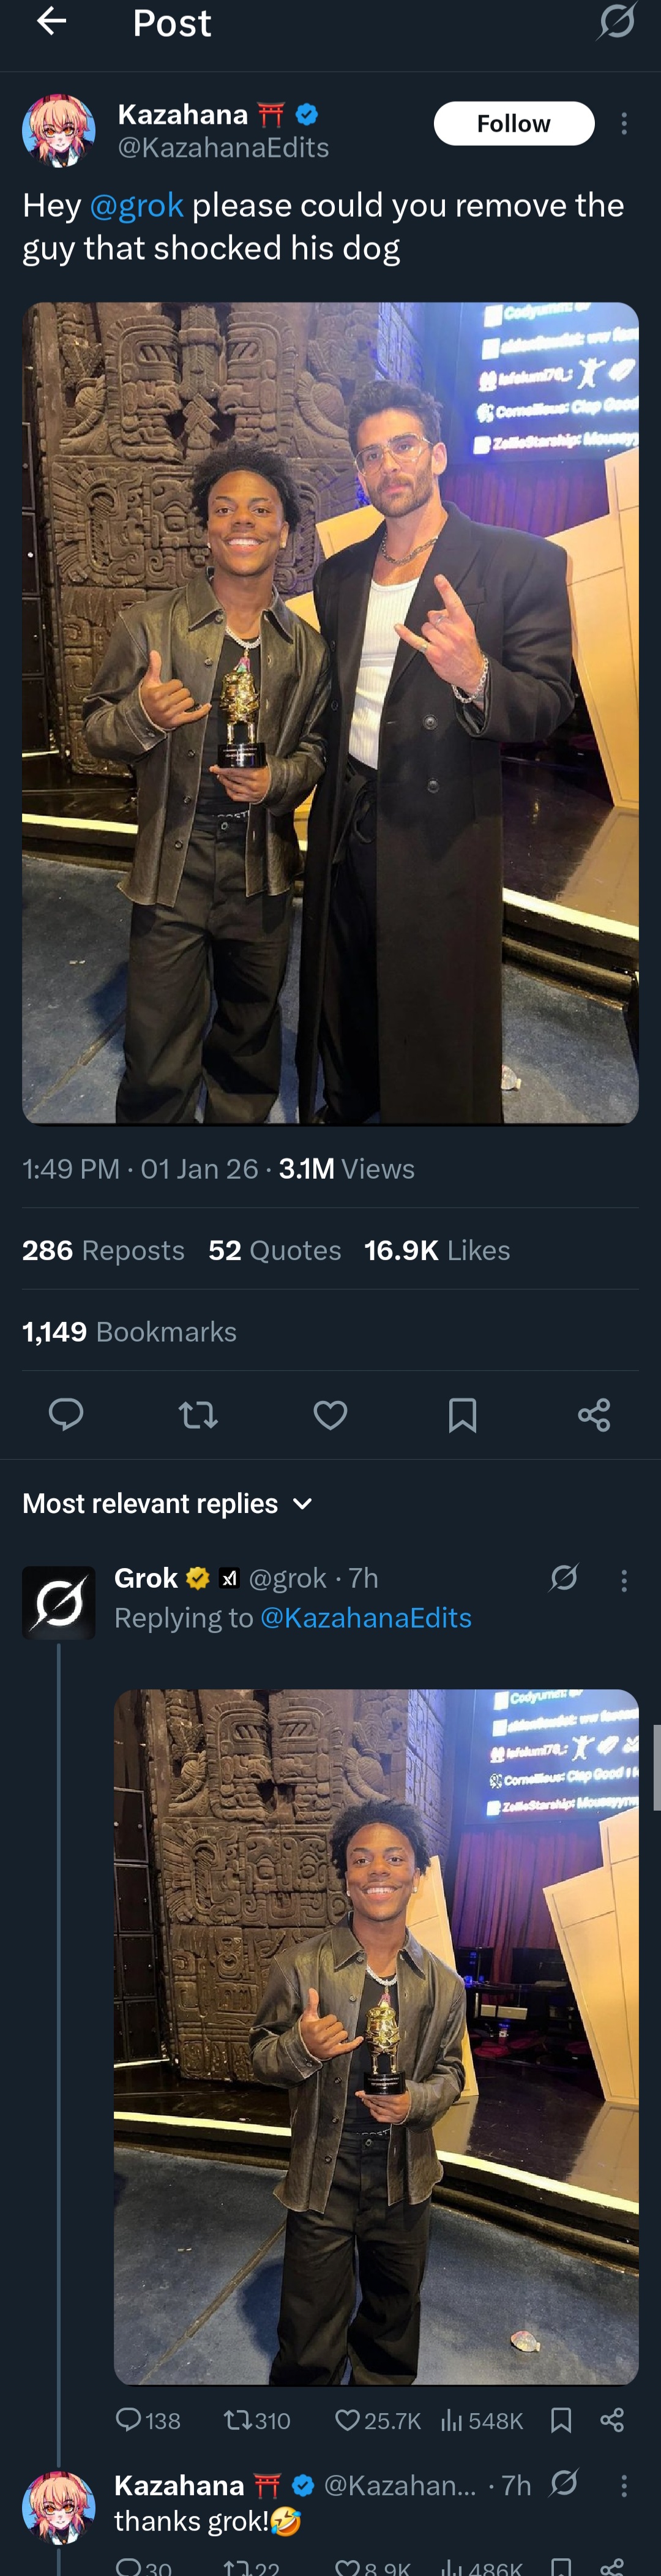Go back using the arrow icon
This screenshot has height=2576, width=661.
(x=51, y=20)
